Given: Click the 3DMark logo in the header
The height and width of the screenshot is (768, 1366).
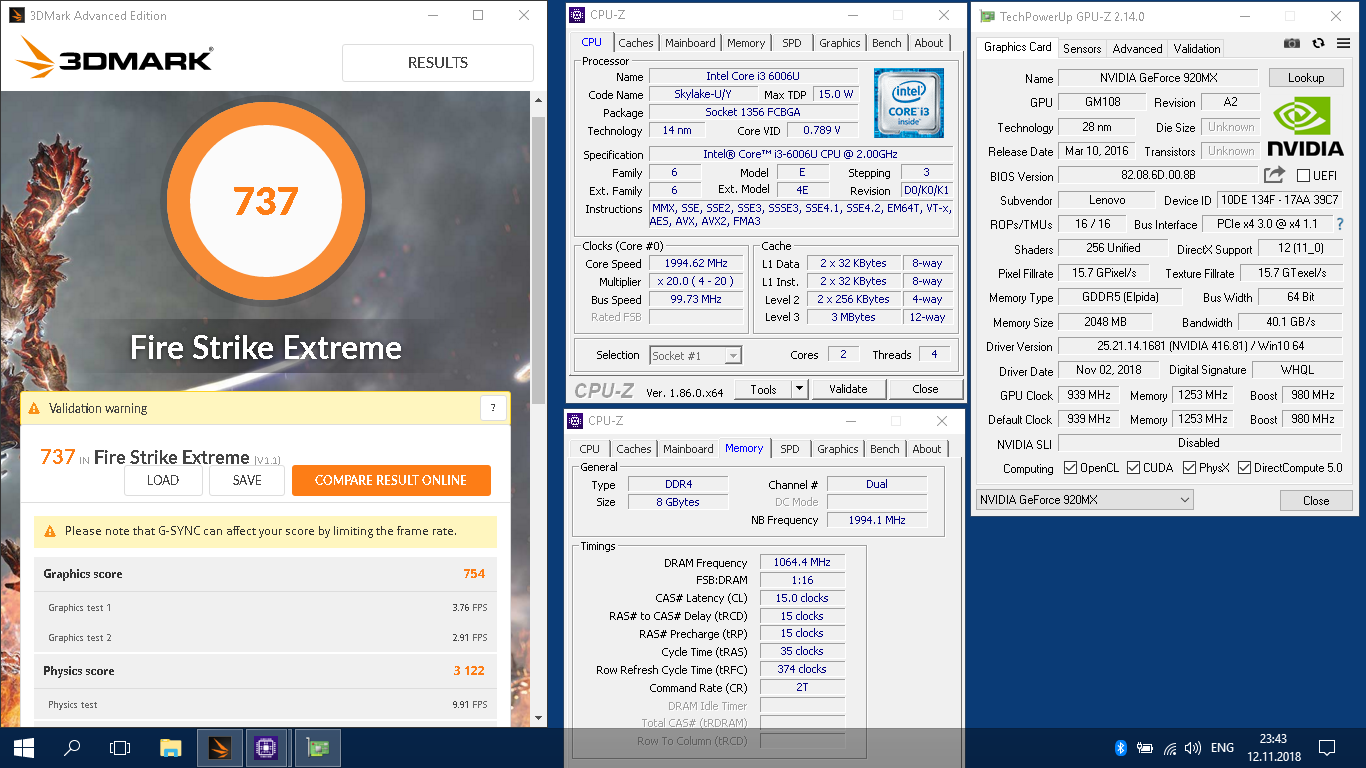Looking at the screenshot, I should click(x=114, y=60).
